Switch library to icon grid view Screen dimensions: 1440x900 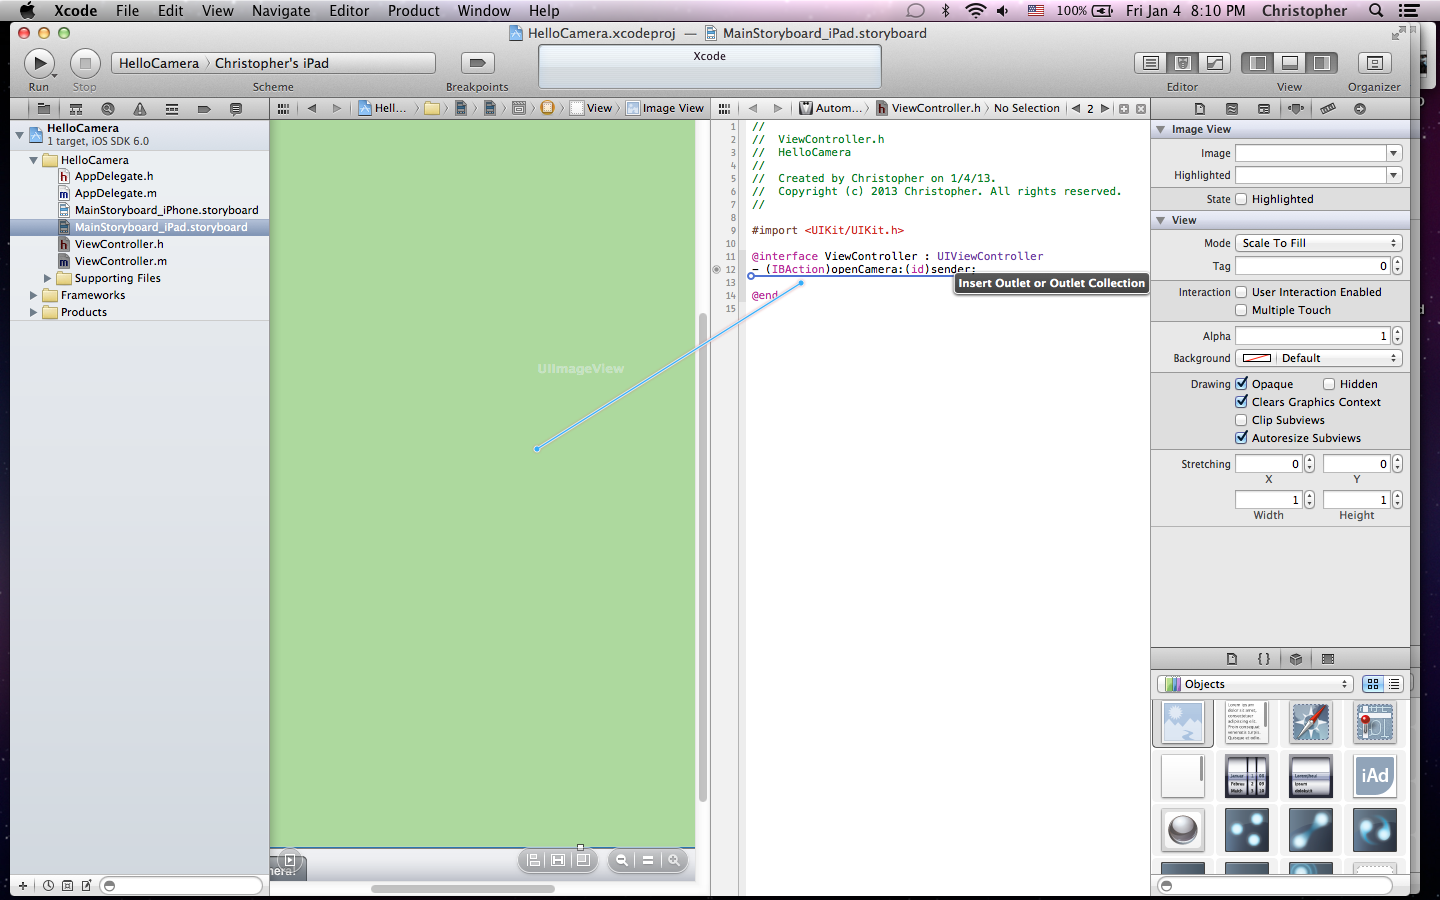[1373, 684]
